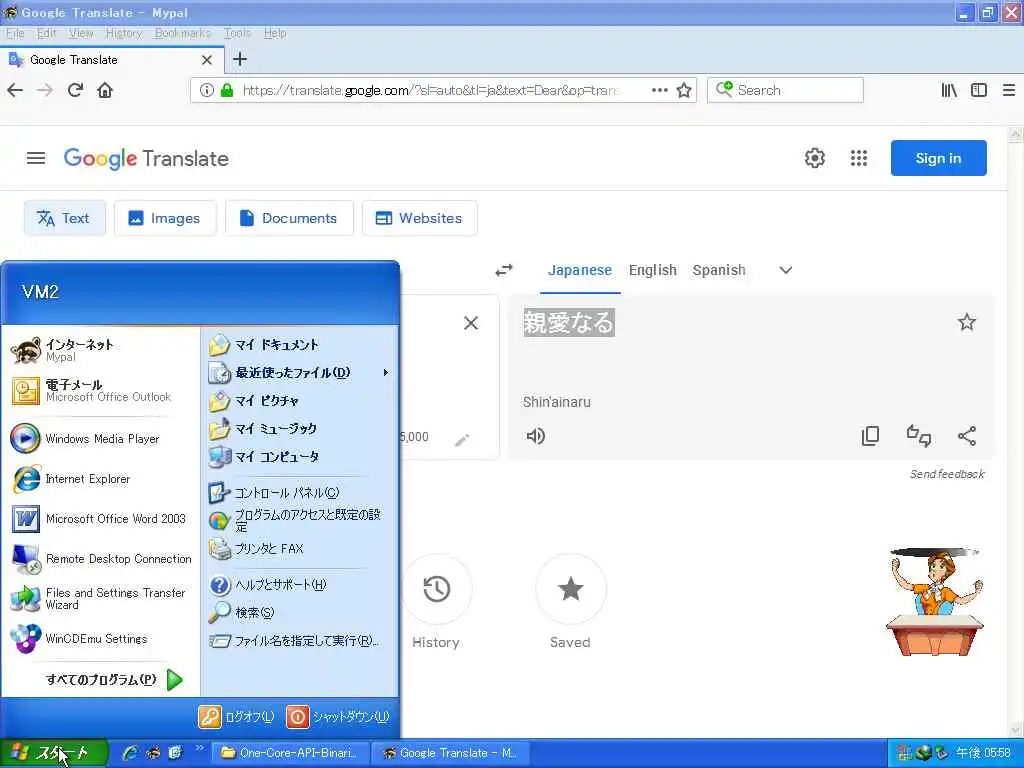Reload the current page
The width and height of the screenshot is (1024, 768).
tap(75, 90)
